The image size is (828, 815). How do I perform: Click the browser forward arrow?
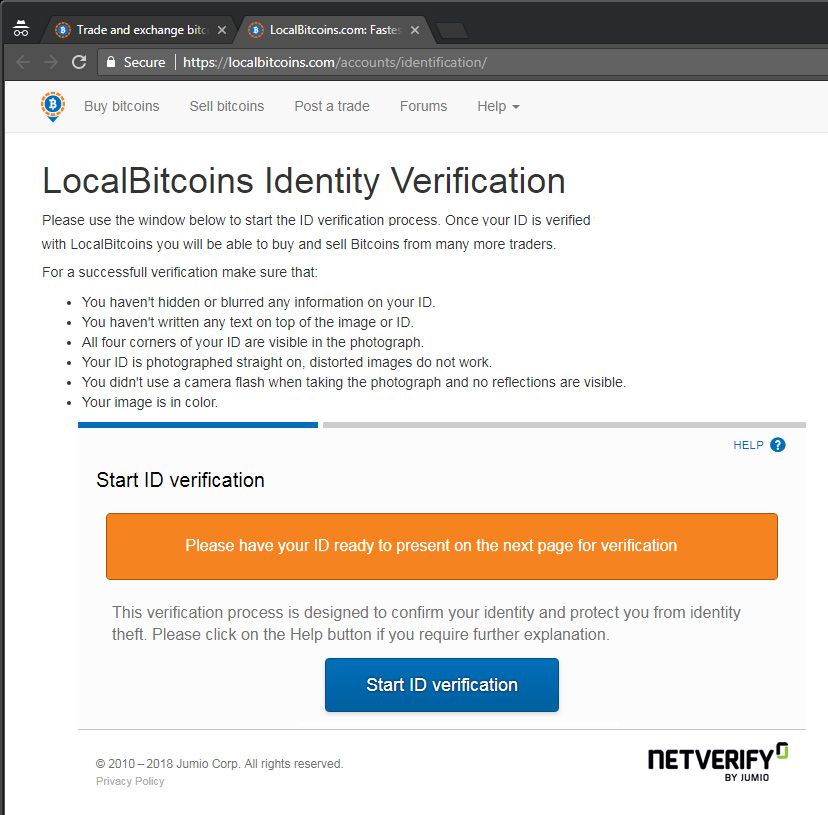coord(51,62)
